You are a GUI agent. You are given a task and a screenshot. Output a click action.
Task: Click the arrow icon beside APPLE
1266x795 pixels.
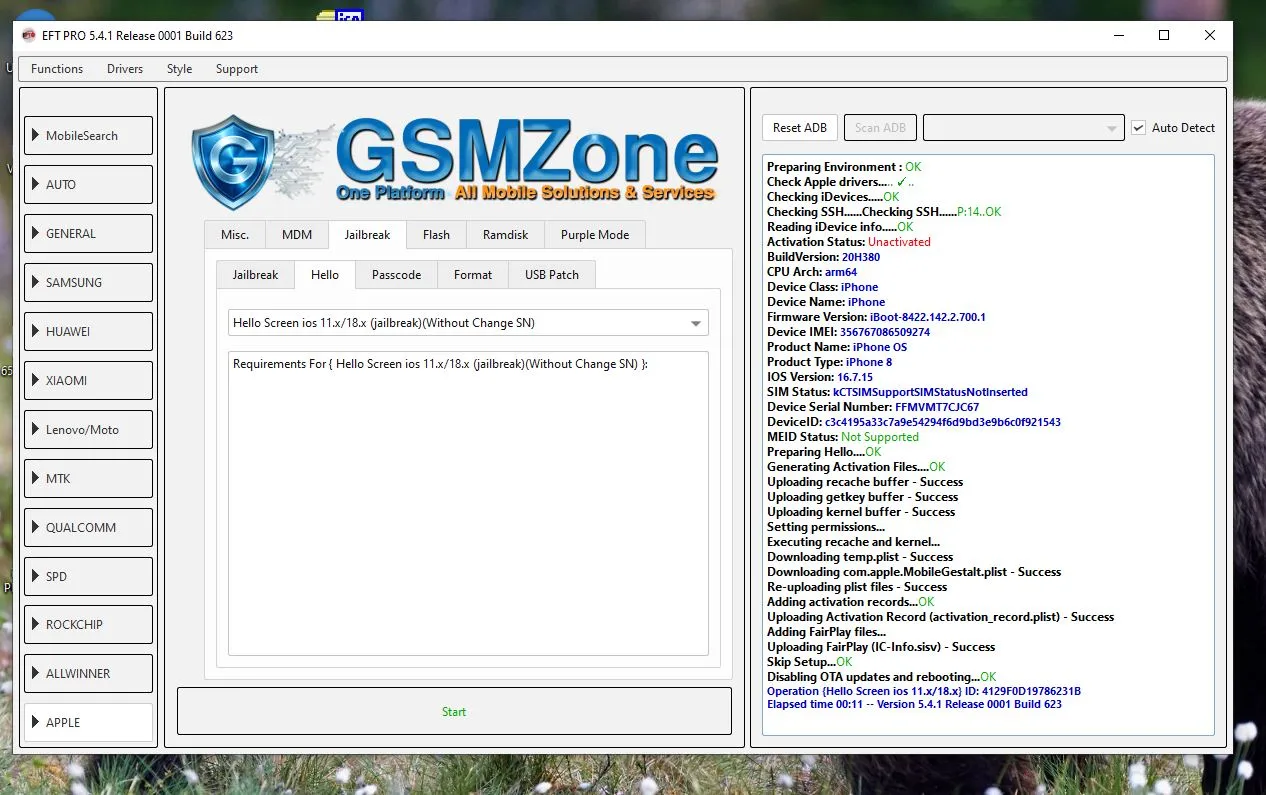[x=36, y=722]
